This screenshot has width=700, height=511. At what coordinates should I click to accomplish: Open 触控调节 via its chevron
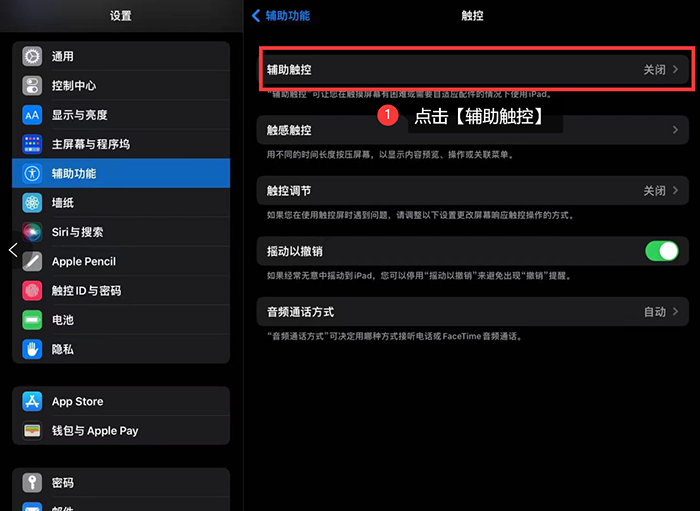[x=675, y=191]
